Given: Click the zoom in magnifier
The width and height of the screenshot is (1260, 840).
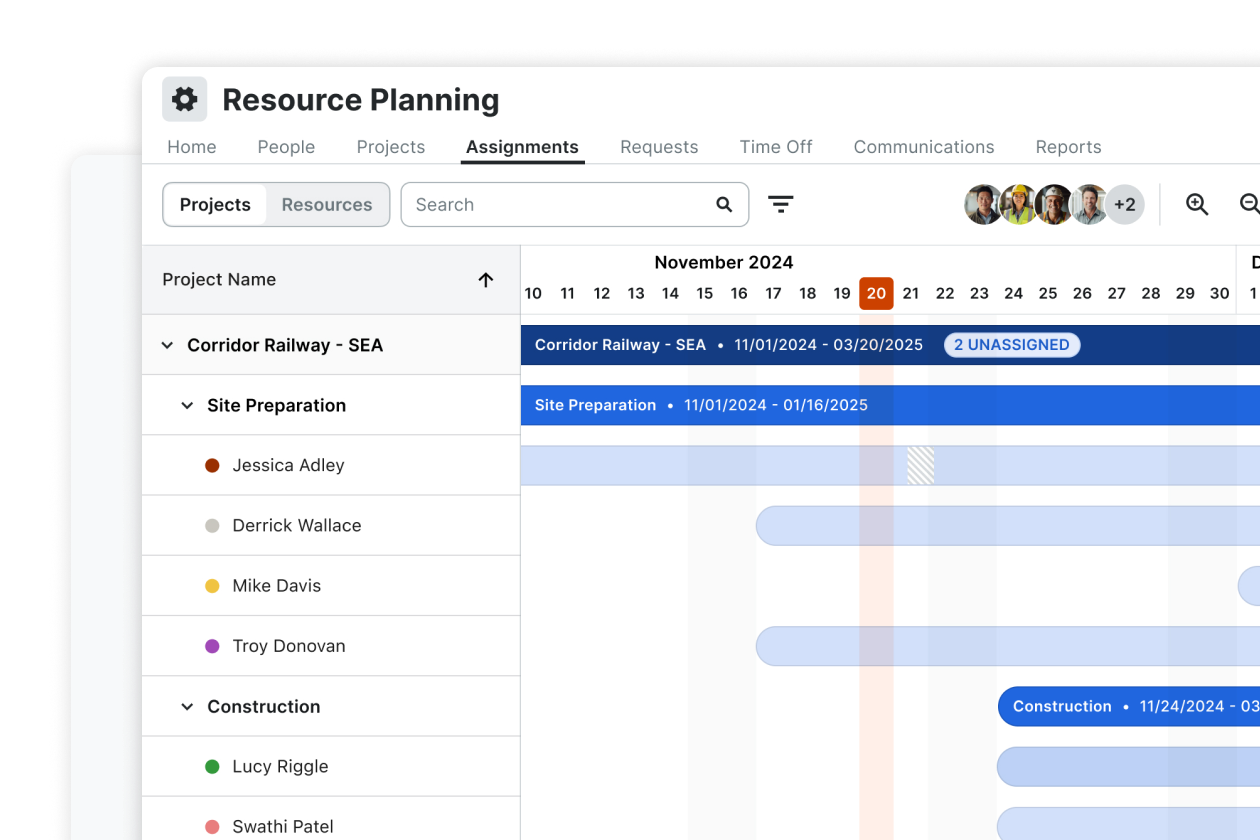Looking at the screenshot, I should [1197, 205].
